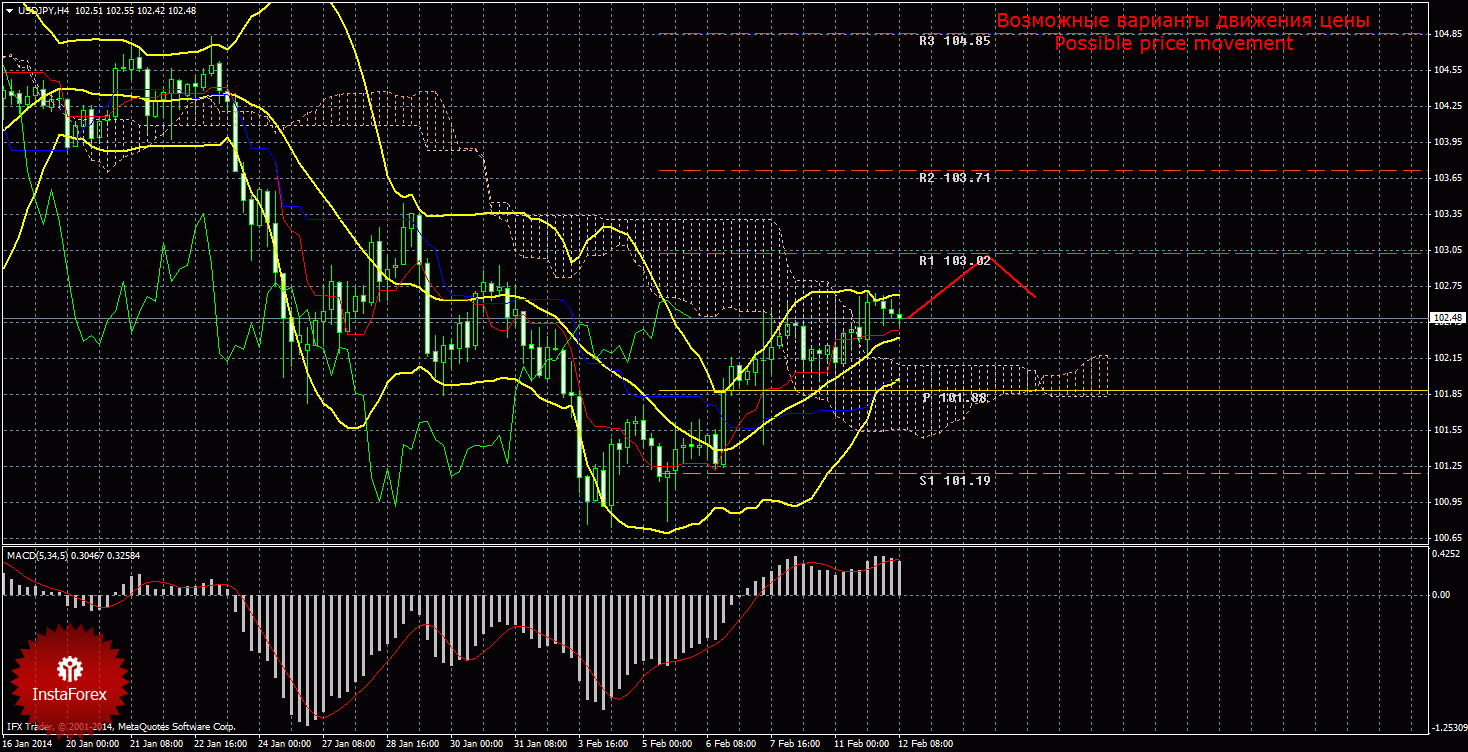Screen dimensions: 1468x752
Task: Click the InstaForex logo badge
Action: coord(69,678)
